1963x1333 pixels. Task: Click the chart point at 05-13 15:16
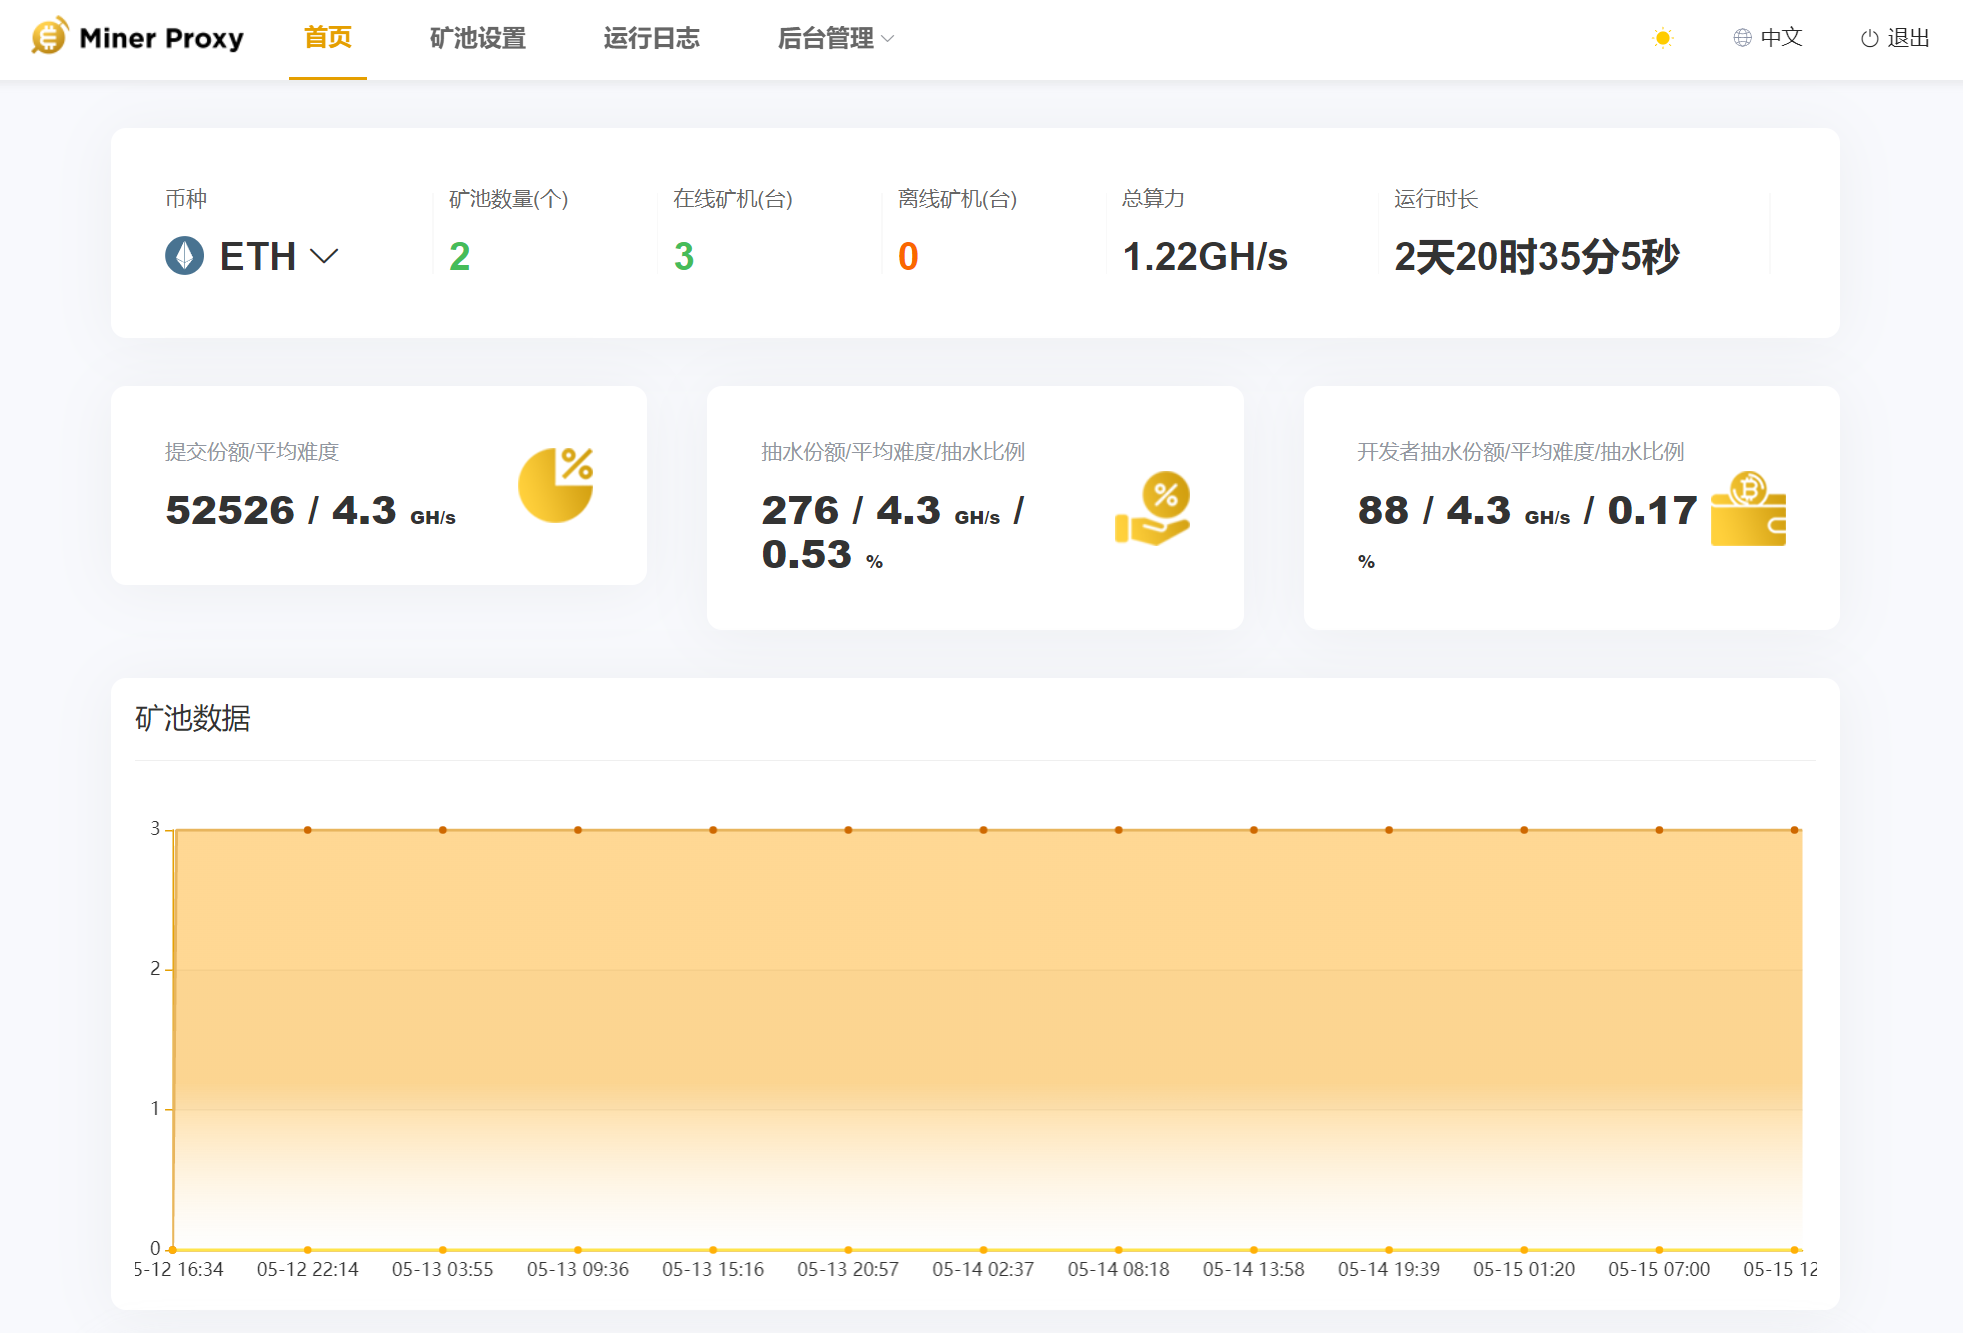[x=713, y=830]
